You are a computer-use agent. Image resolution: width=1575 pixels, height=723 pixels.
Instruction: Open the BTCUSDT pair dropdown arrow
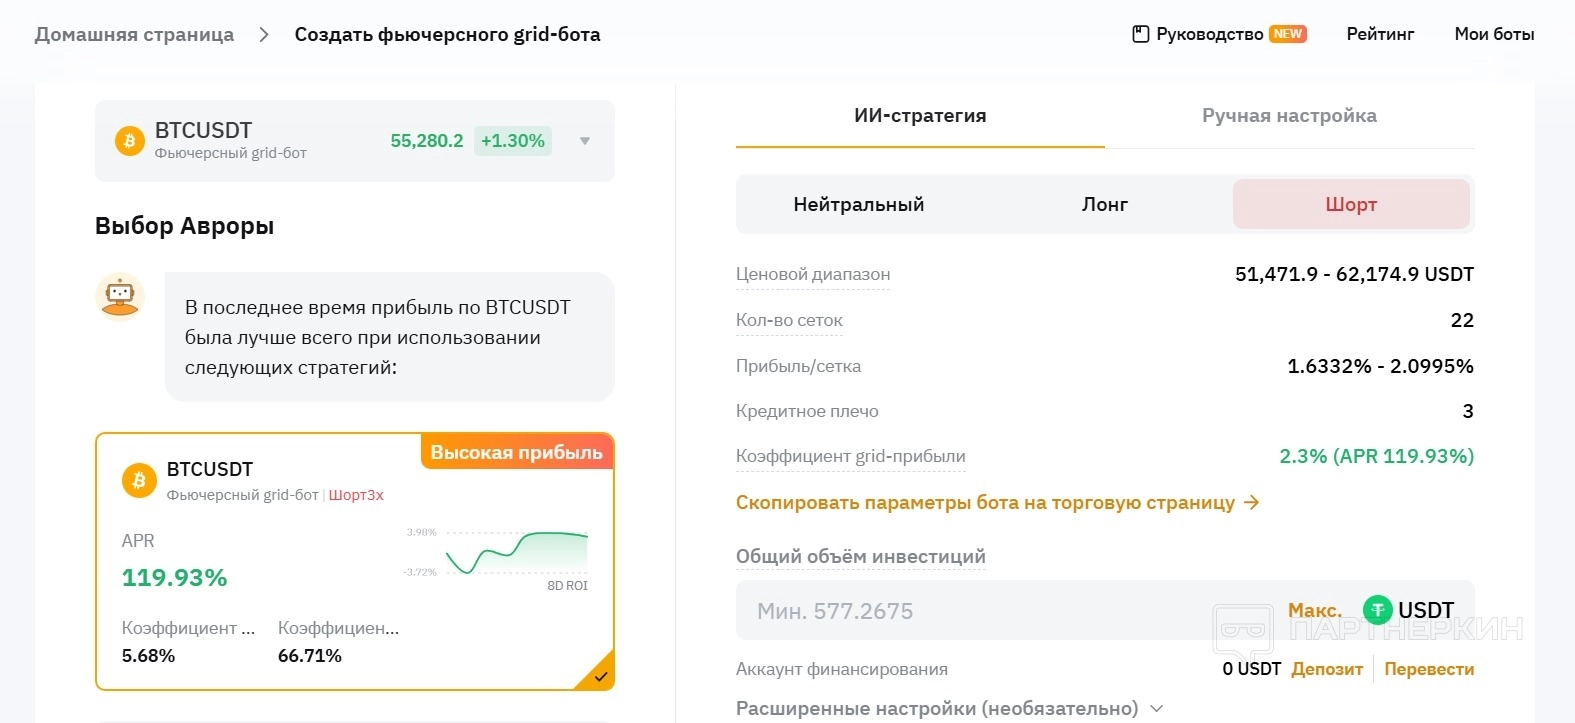585,141
